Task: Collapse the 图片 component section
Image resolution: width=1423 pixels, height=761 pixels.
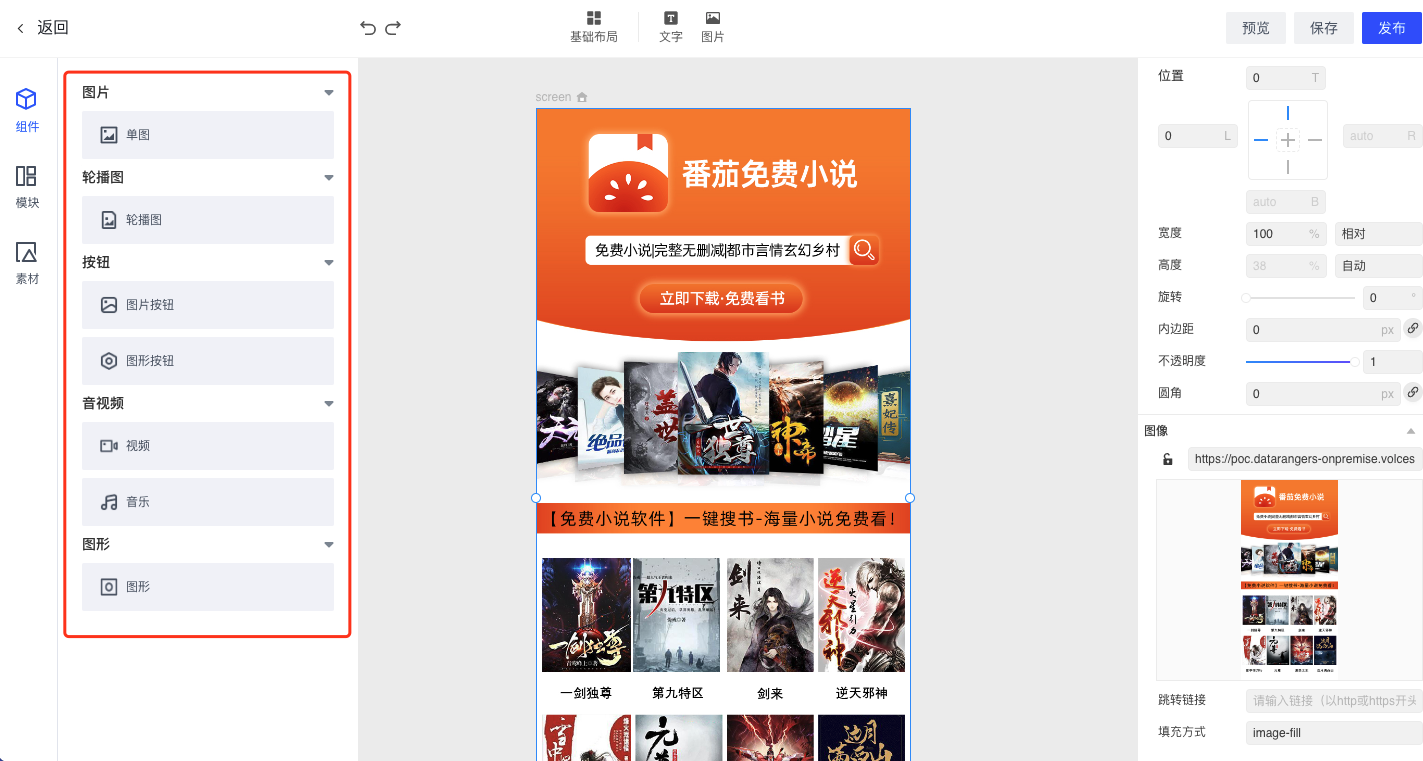Action: (329, 92)
